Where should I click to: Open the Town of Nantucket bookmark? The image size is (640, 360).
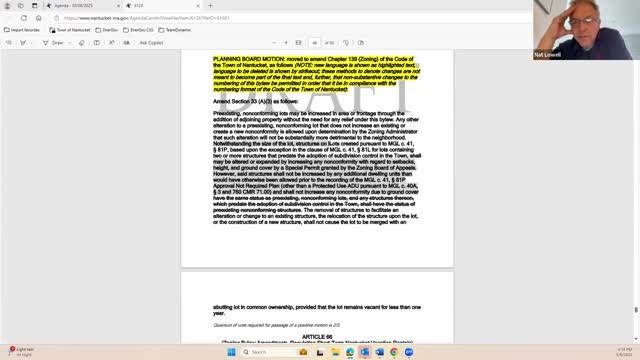pyautogui.click(x=70, y=30)
